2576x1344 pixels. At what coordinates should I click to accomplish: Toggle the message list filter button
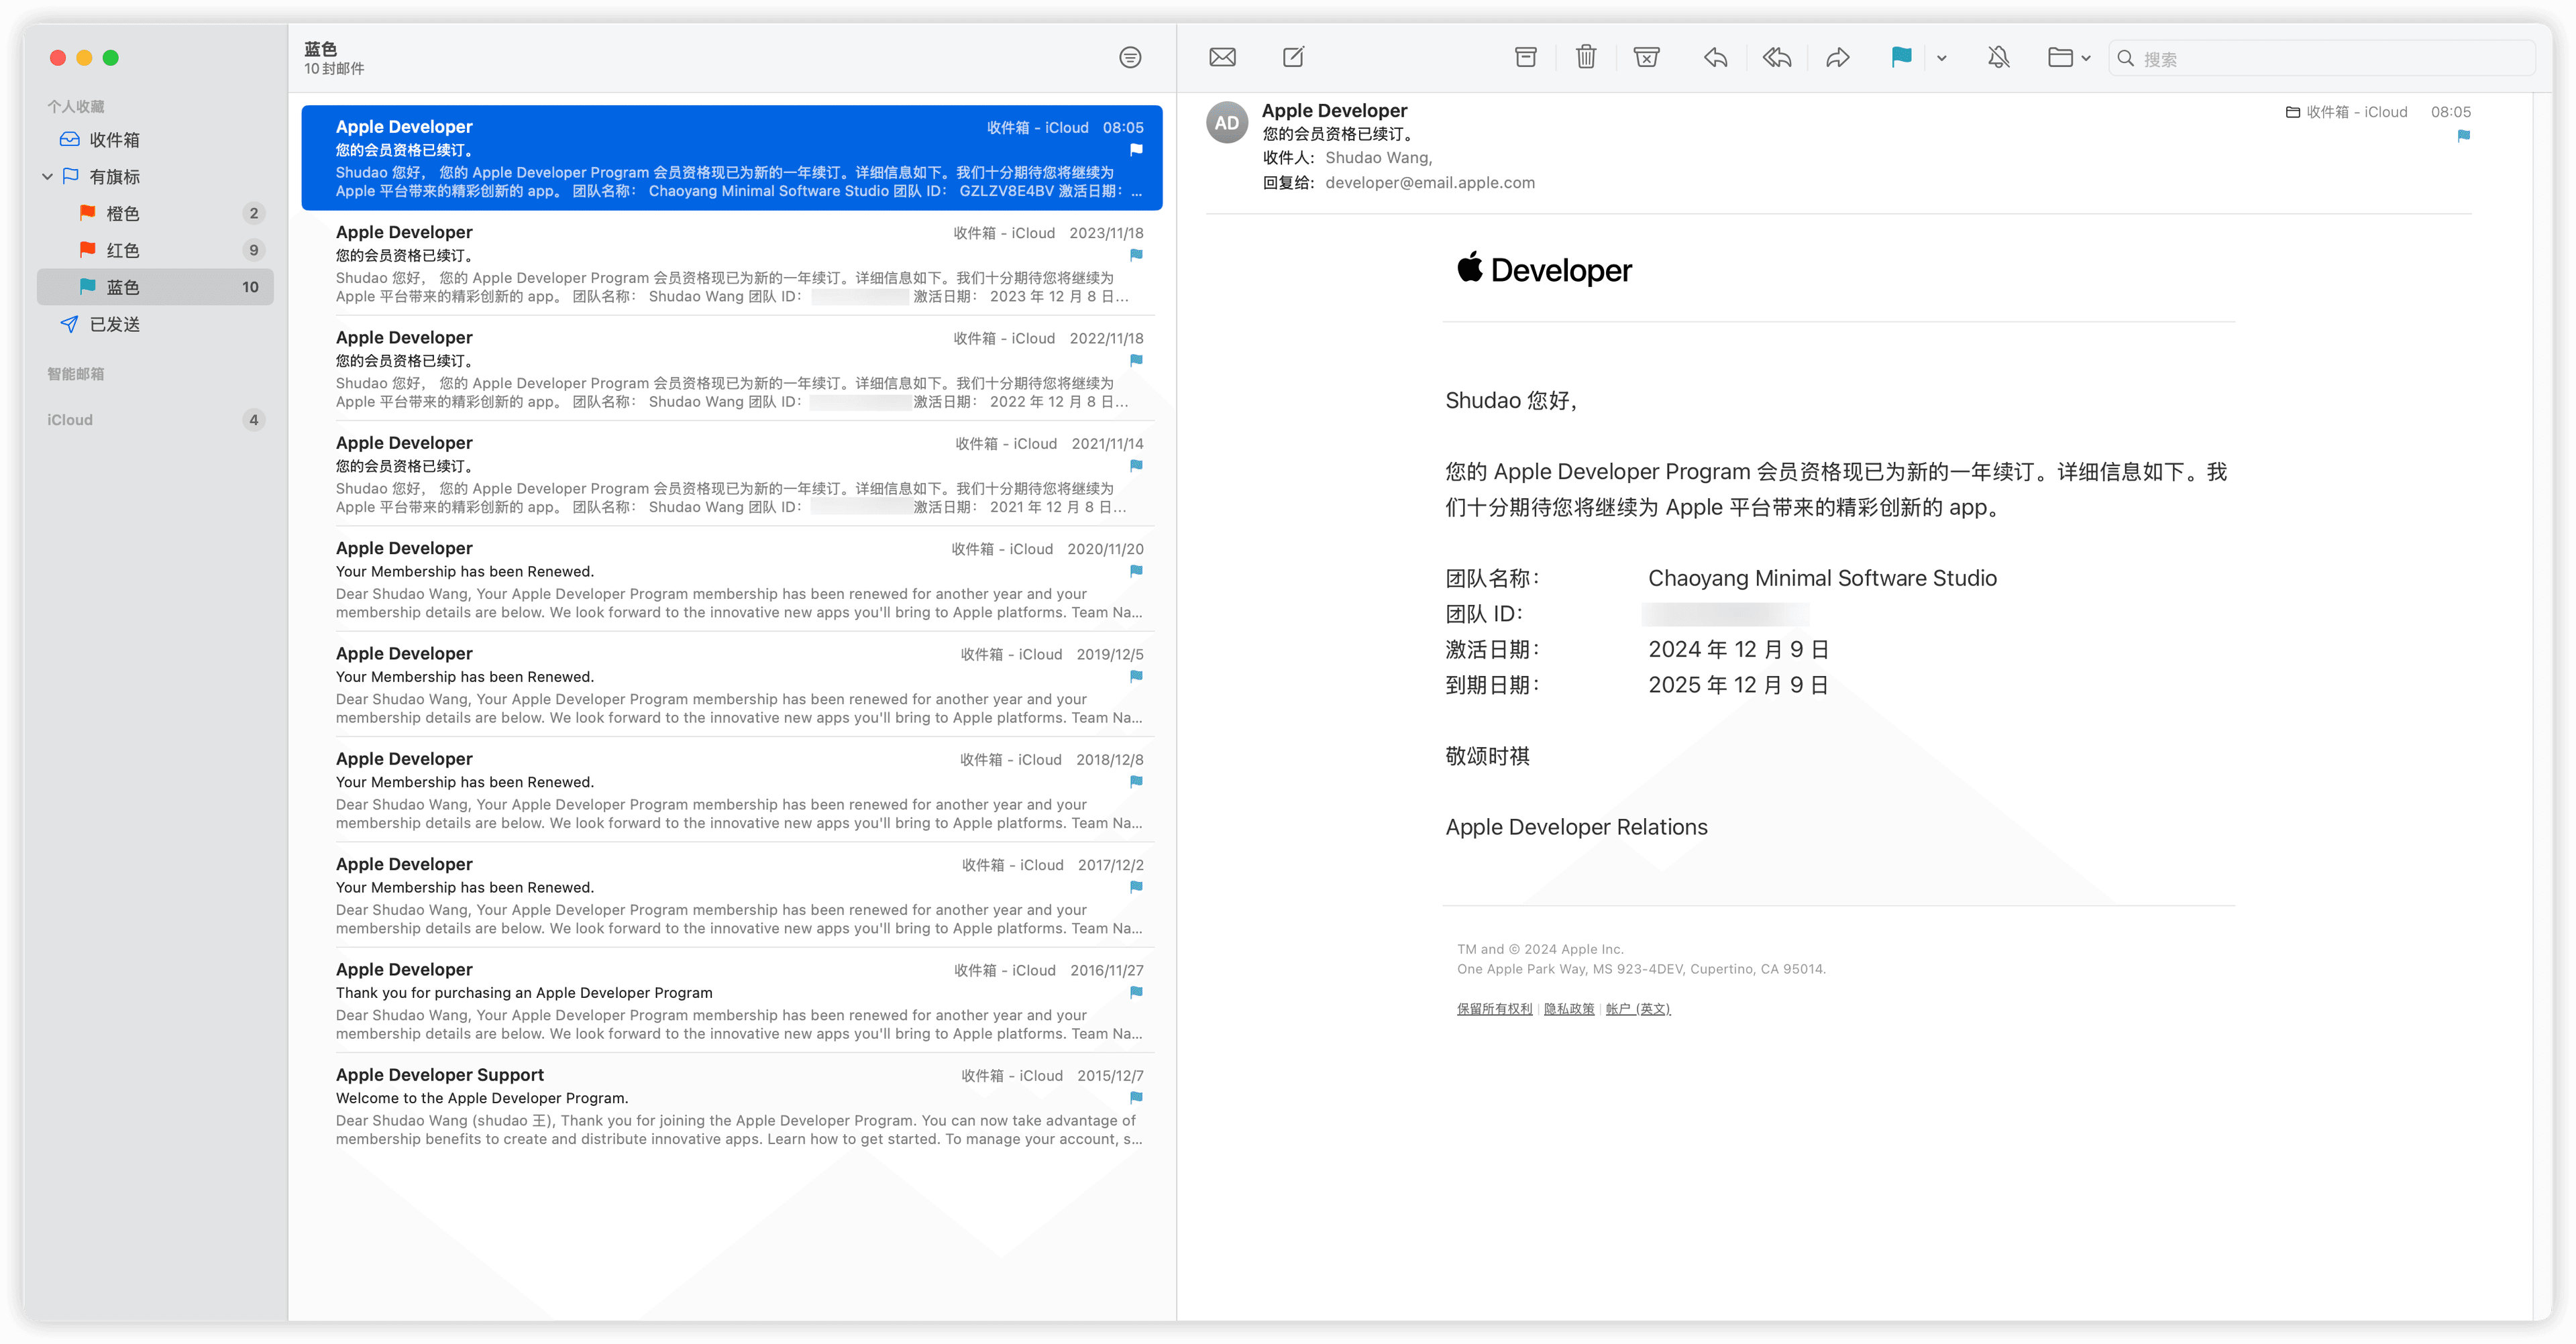click(x=1130, y=57)
